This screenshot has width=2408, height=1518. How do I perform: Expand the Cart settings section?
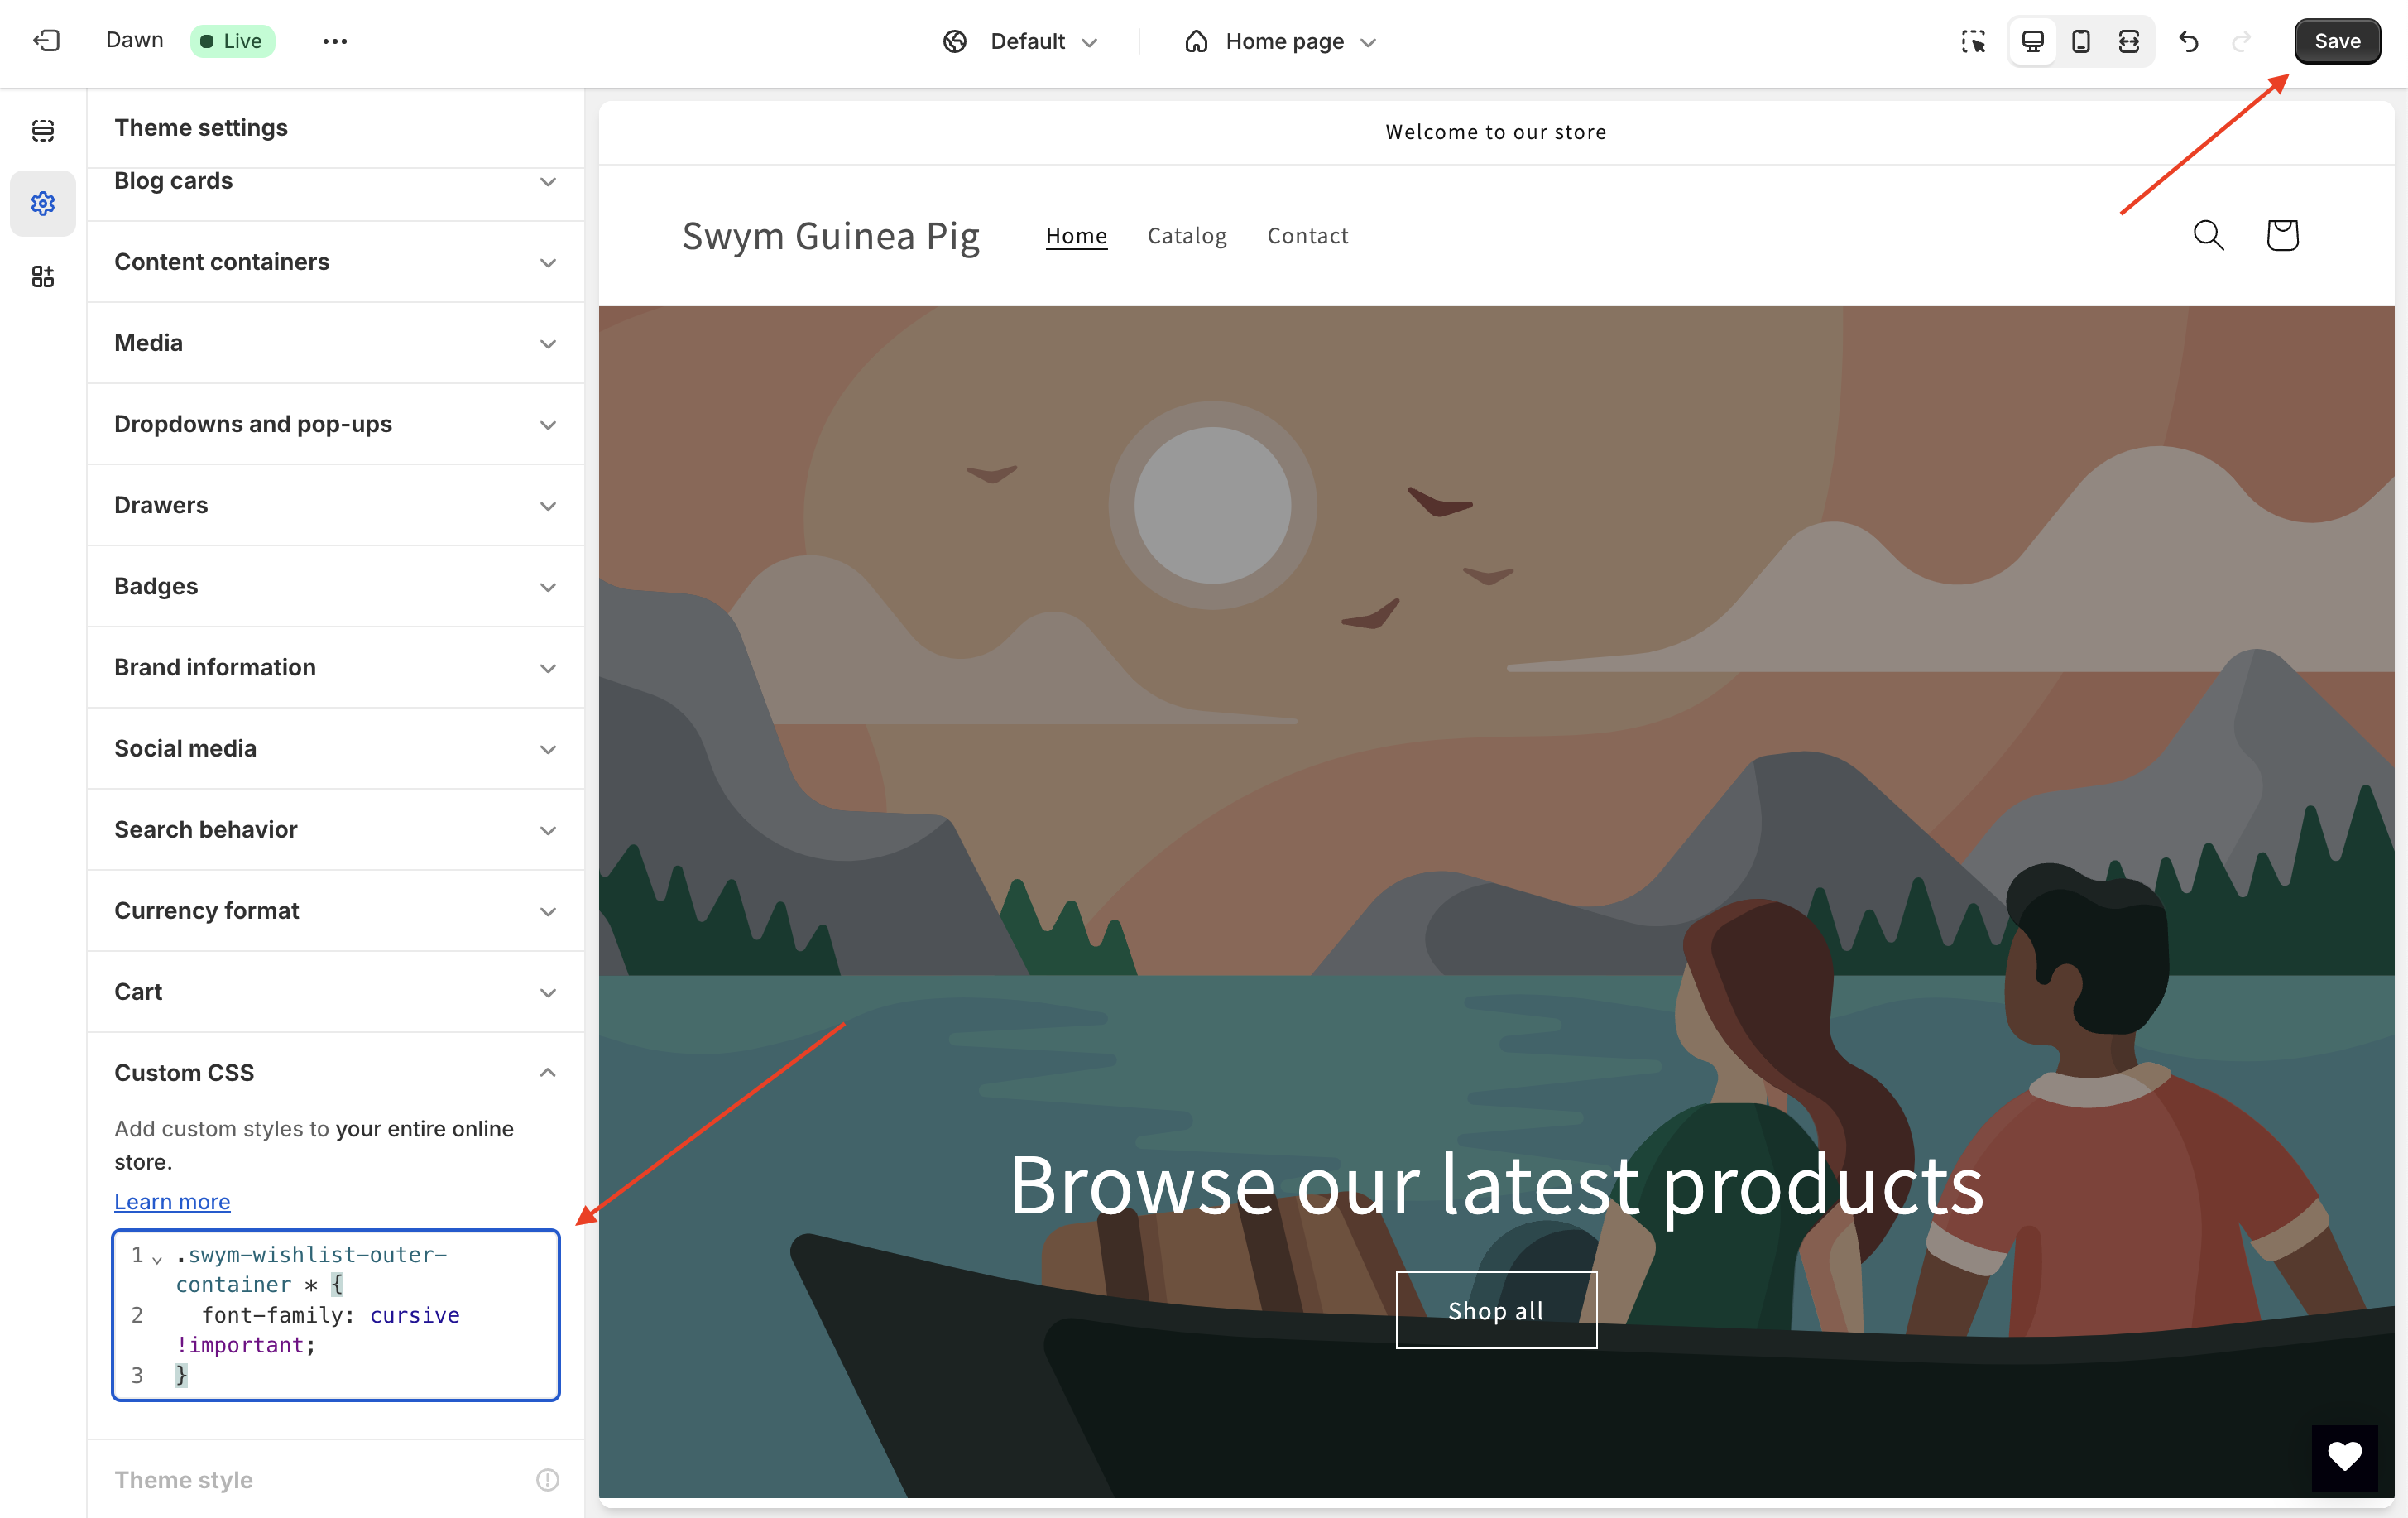(335, 991)
